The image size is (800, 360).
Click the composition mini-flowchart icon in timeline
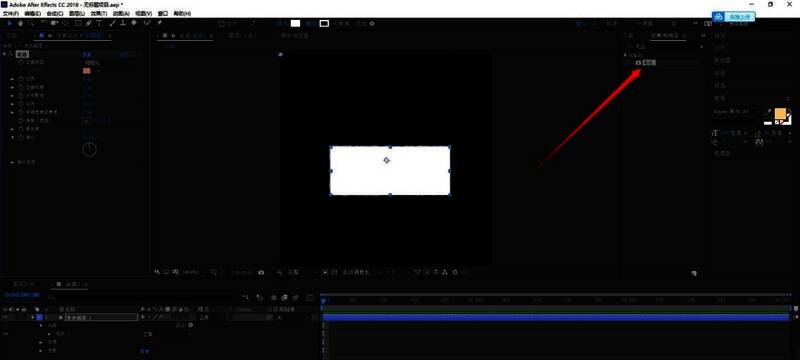click(x=245, y=297)
